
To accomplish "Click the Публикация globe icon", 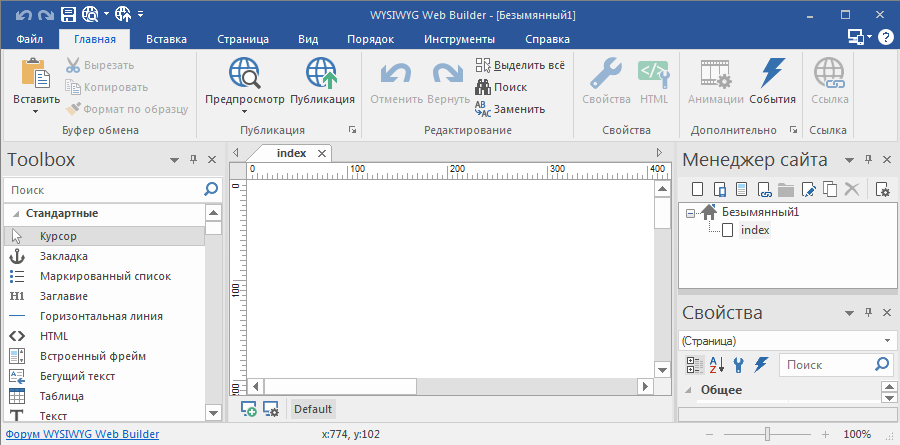I will pyautogui.click(x=322, y=75).
